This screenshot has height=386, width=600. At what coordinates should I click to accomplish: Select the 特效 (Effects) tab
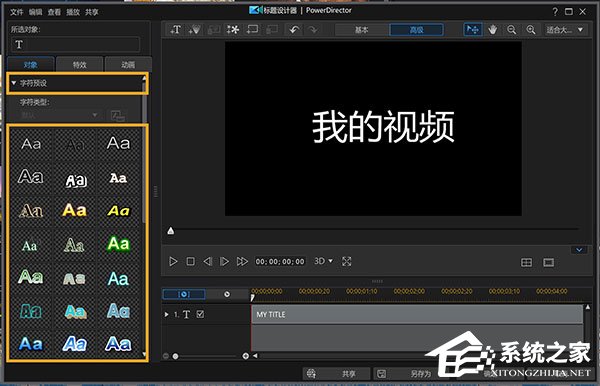click(80, 64)
